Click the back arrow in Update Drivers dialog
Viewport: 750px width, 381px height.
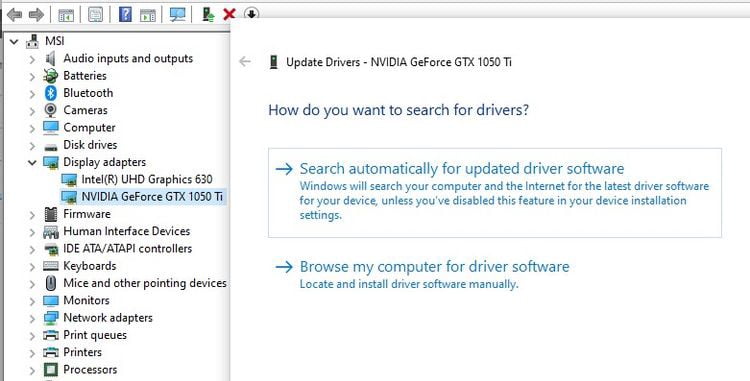point(245,62)
